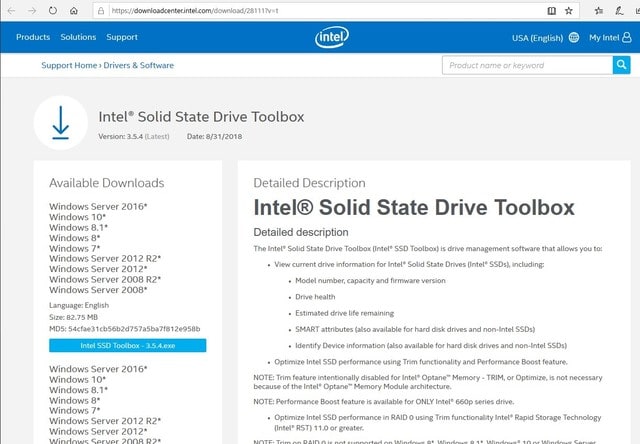Click the Intel logo
Screen dimensions: 640x444
pos(332,37)
